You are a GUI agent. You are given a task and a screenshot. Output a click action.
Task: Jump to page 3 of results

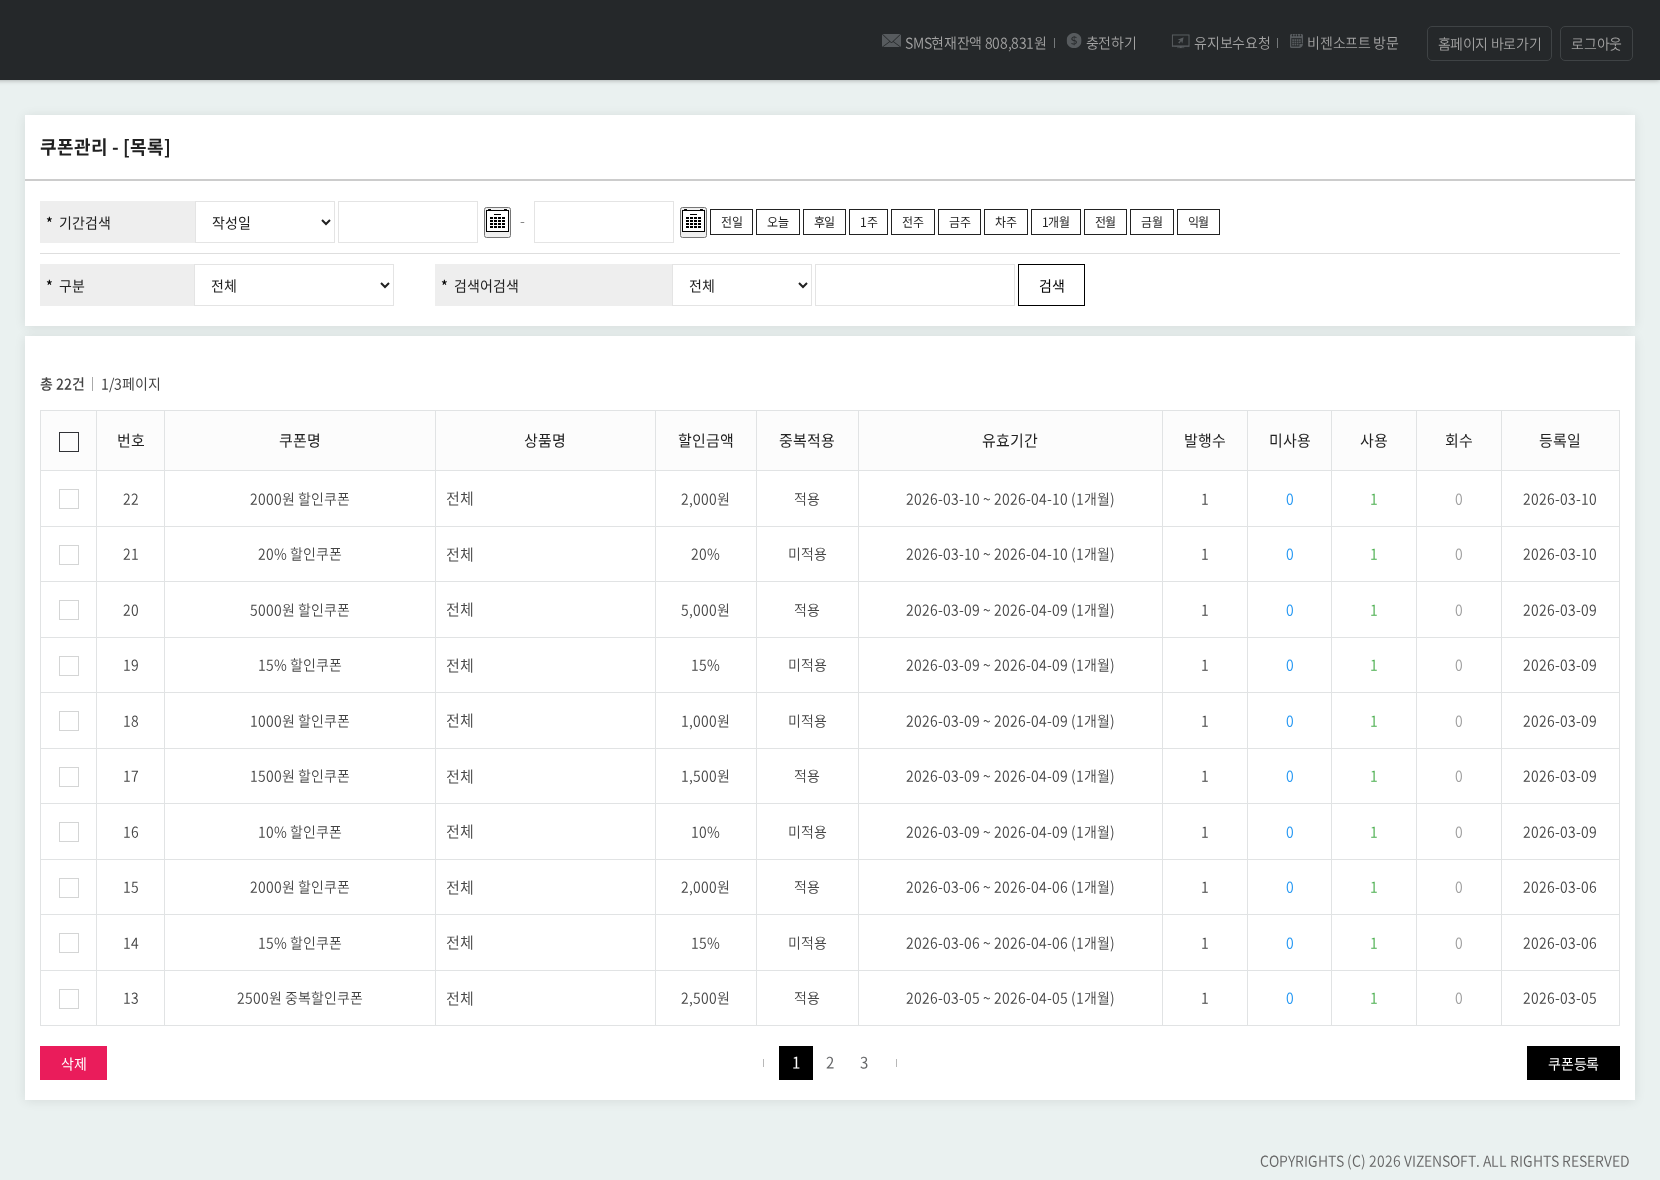(864, 1063)
